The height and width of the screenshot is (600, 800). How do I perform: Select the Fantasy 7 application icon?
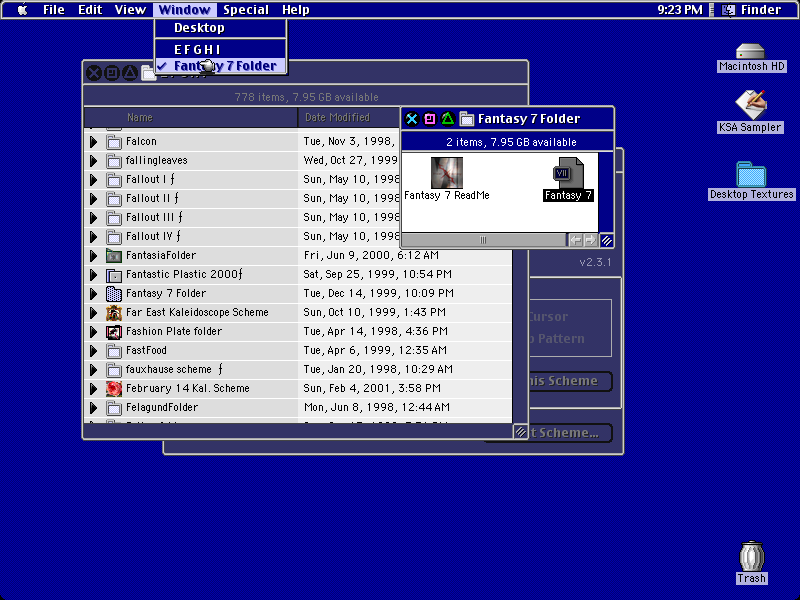(x=568, y=173)
